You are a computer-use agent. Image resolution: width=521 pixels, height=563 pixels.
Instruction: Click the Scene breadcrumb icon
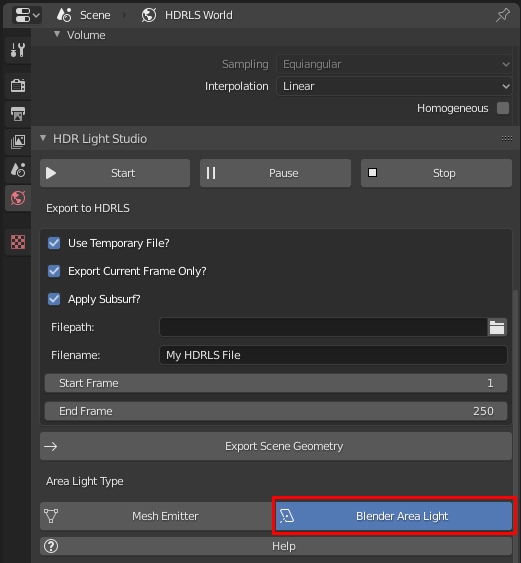pyautogui.click(x=64, y=15)
